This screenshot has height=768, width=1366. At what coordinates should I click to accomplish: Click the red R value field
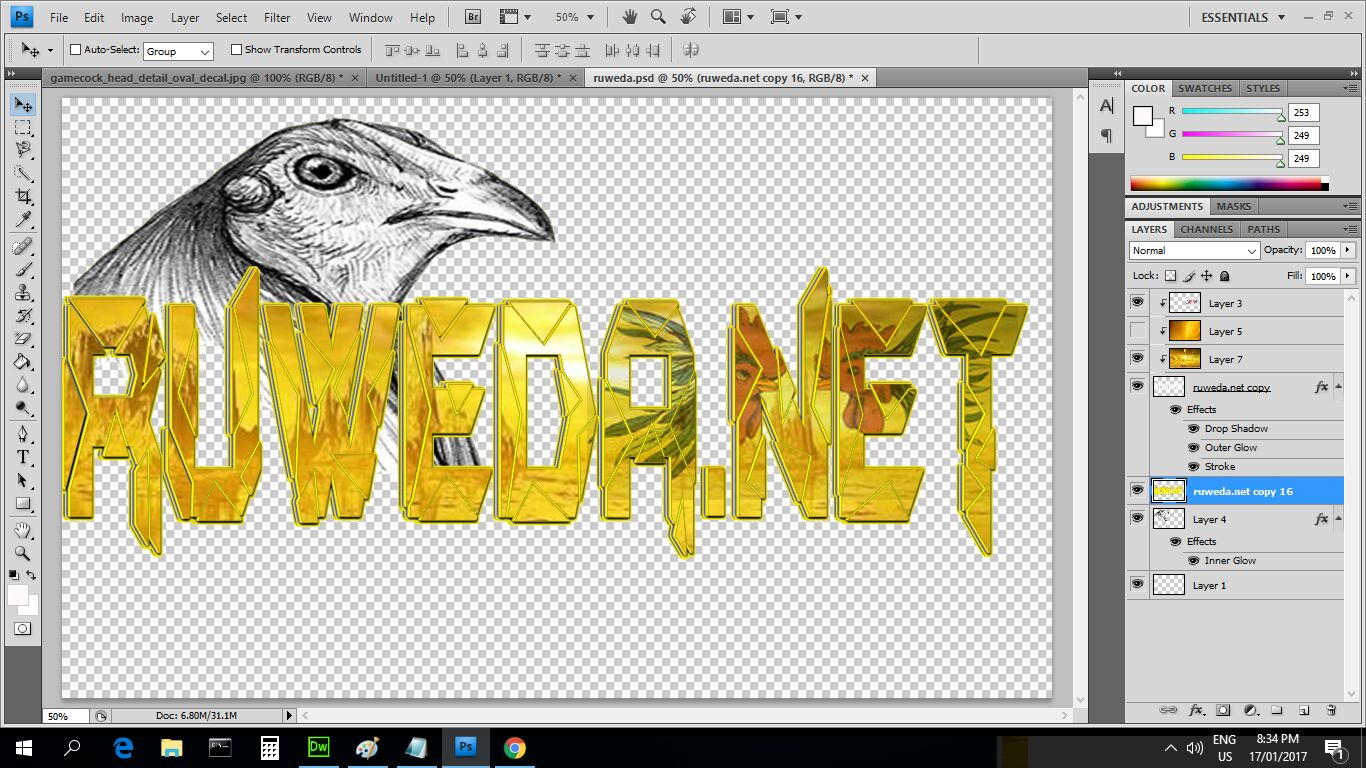pos(1303,112)
